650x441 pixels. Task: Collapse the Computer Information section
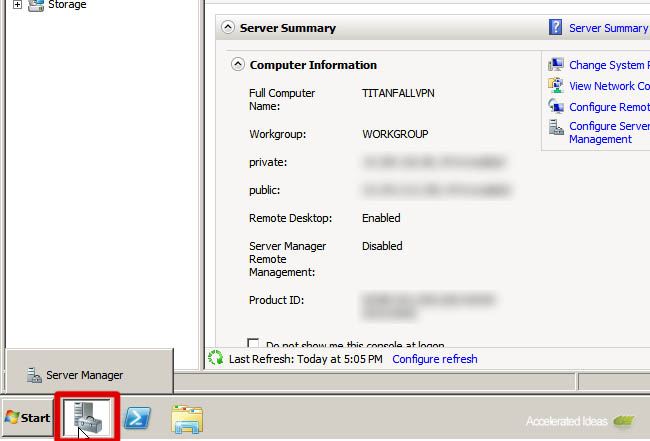point(238,64)
